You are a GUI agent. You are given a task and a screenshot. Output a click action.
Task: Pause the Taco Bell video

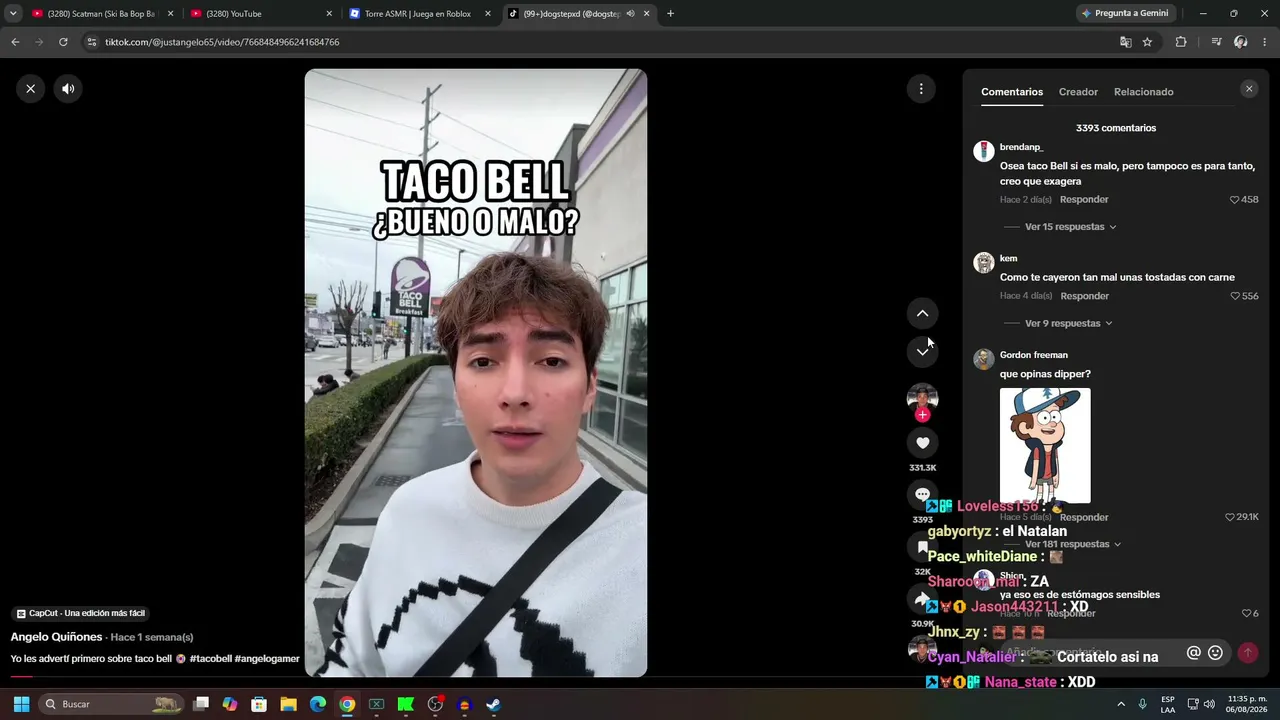476,373
